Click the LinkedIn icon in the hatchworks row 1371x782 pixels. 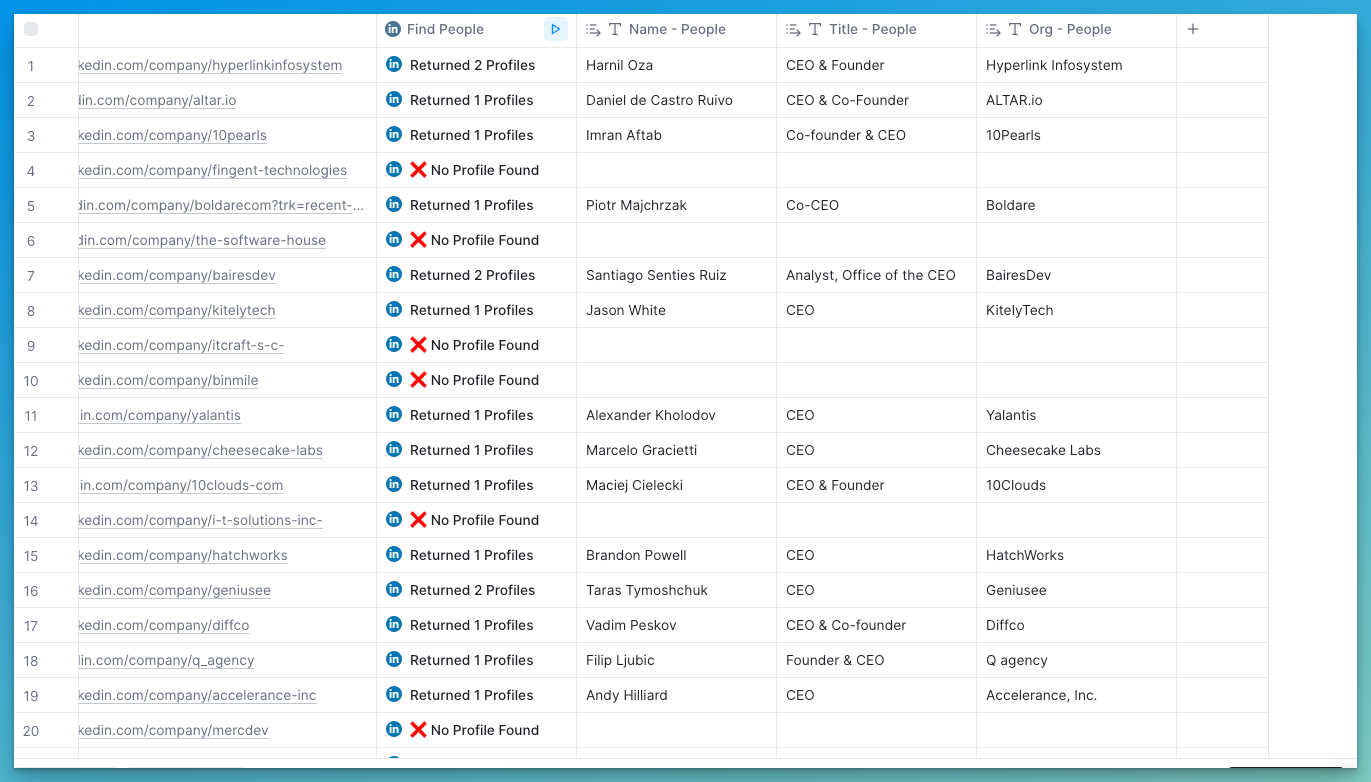tap(394, 555)
